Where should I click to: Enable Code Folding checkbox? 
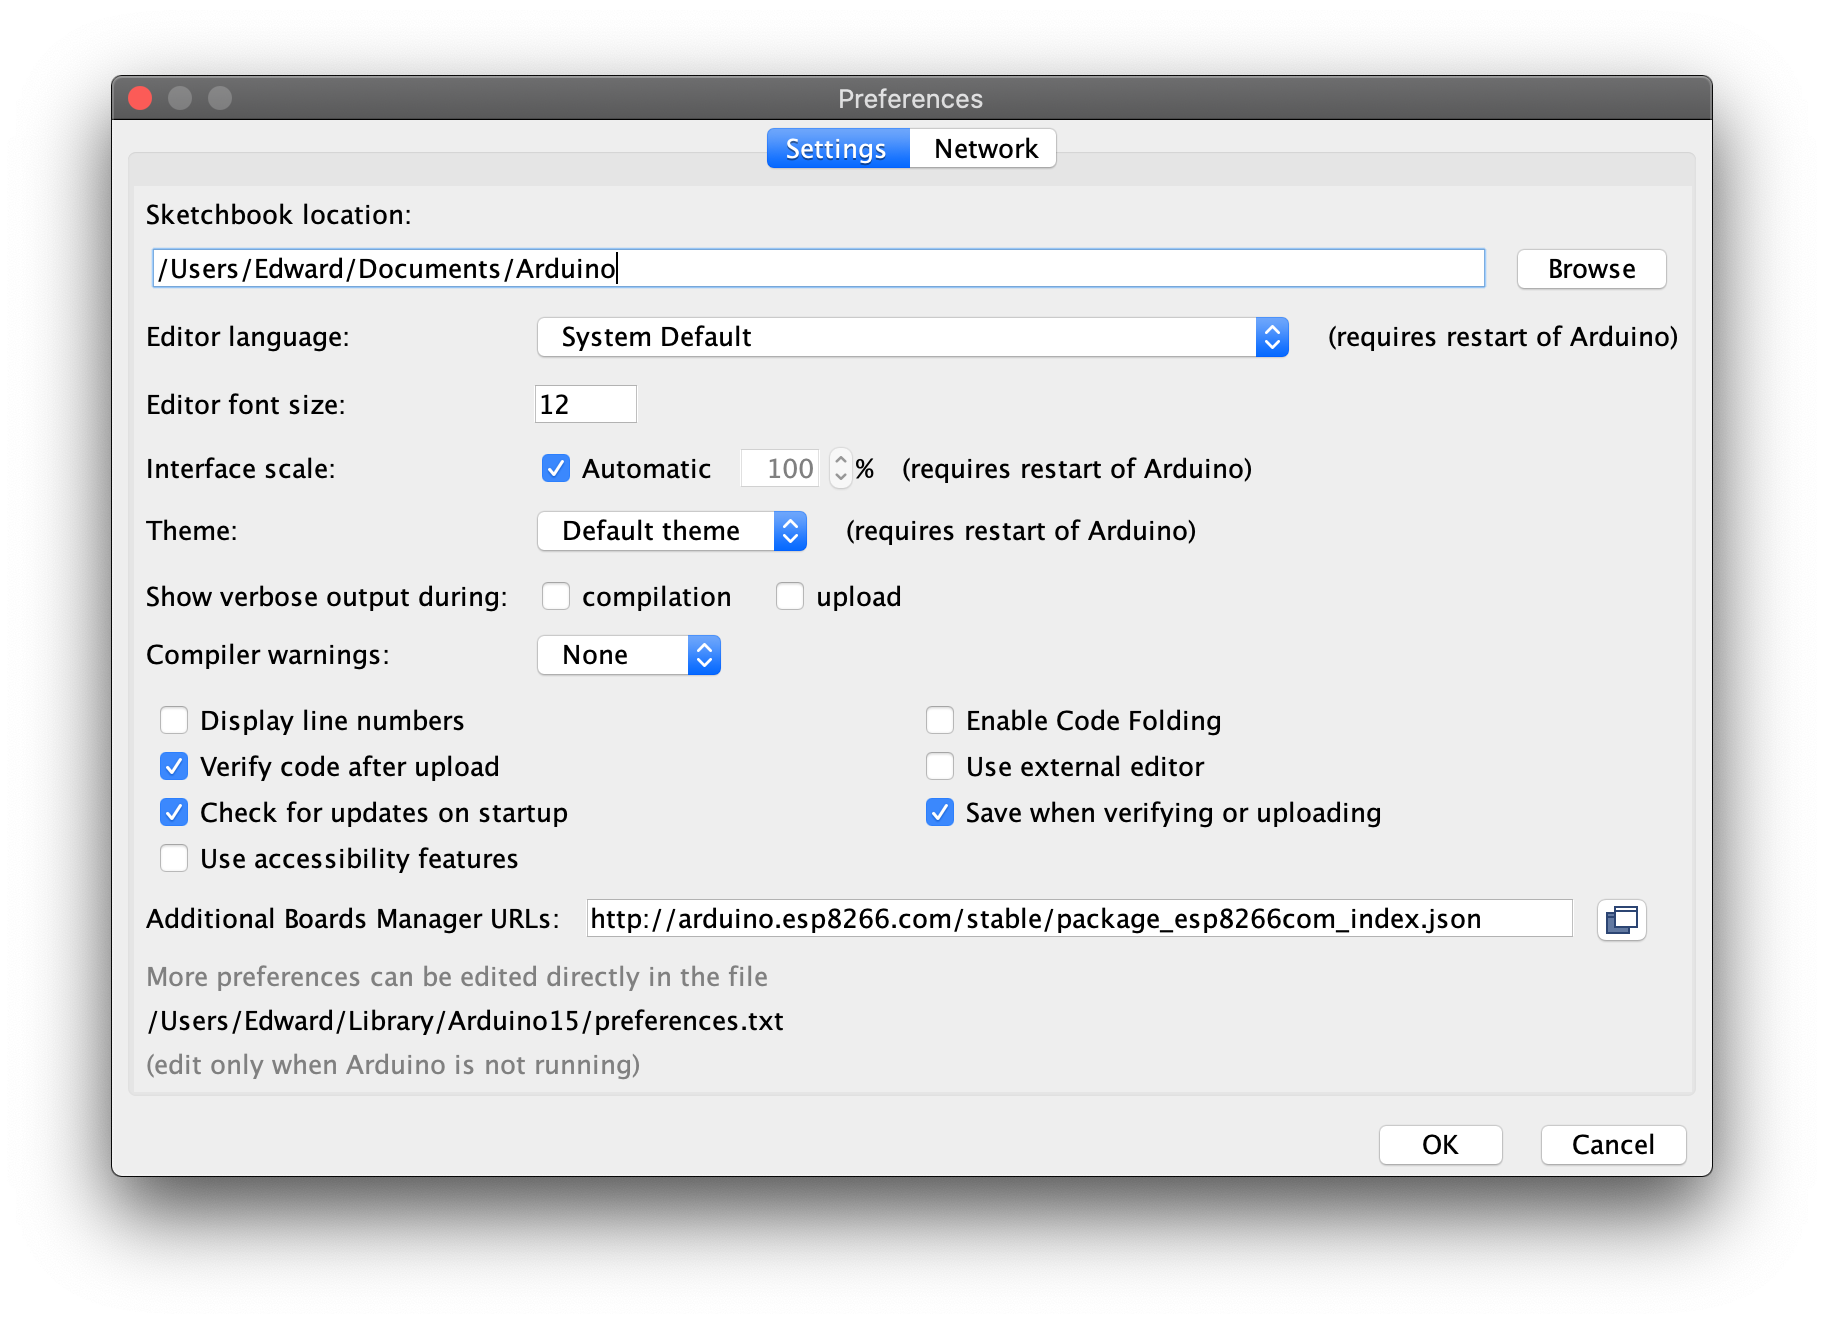[x=940, y=720]
